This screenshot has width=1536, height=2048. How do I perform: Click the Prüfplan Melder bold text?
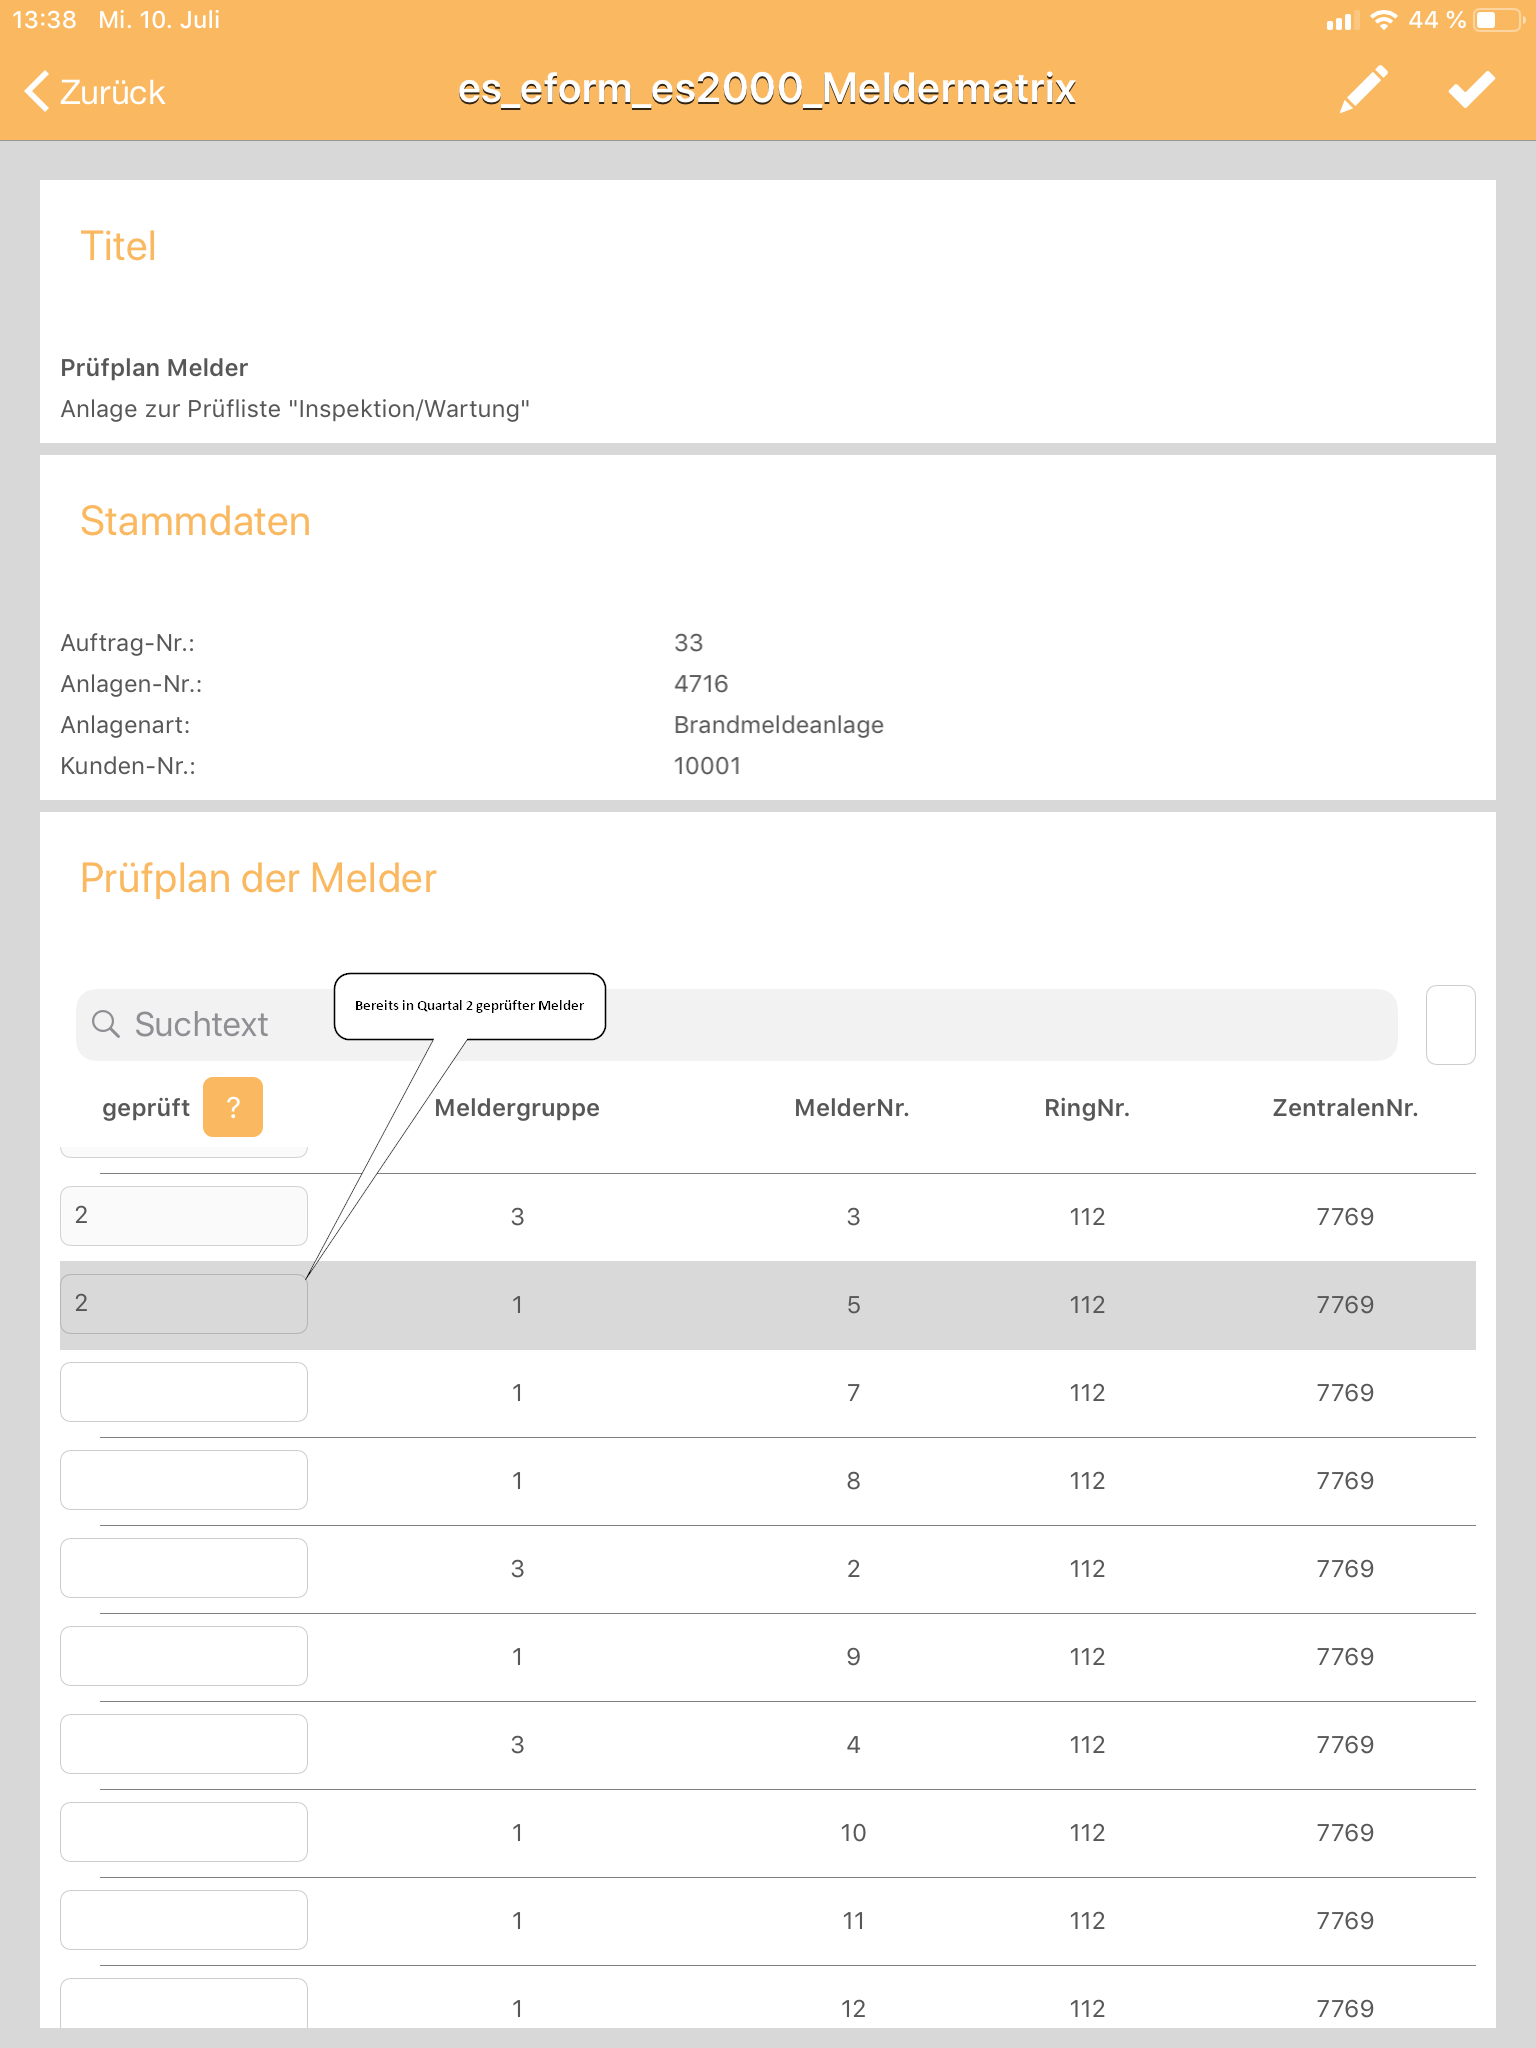[154, 368]
